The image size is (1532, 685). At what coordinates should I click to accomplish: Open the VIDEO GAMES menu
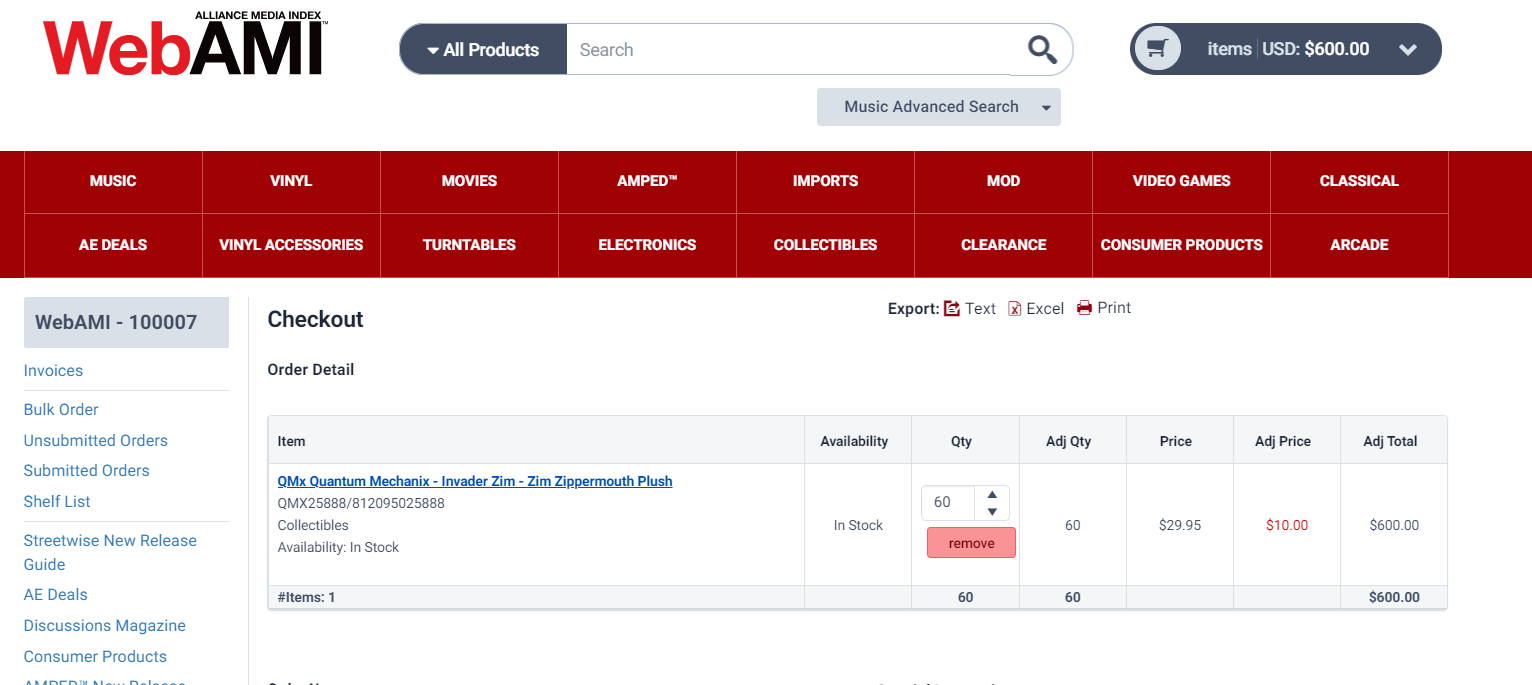point(1181,181)
